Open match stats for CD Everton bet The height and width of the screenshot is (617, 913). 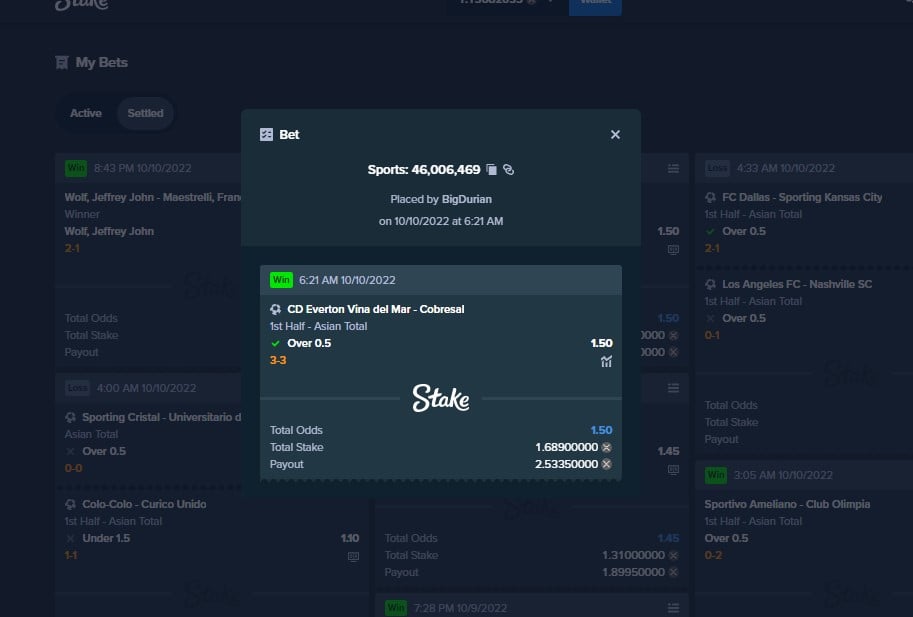(x=606, y=361)
